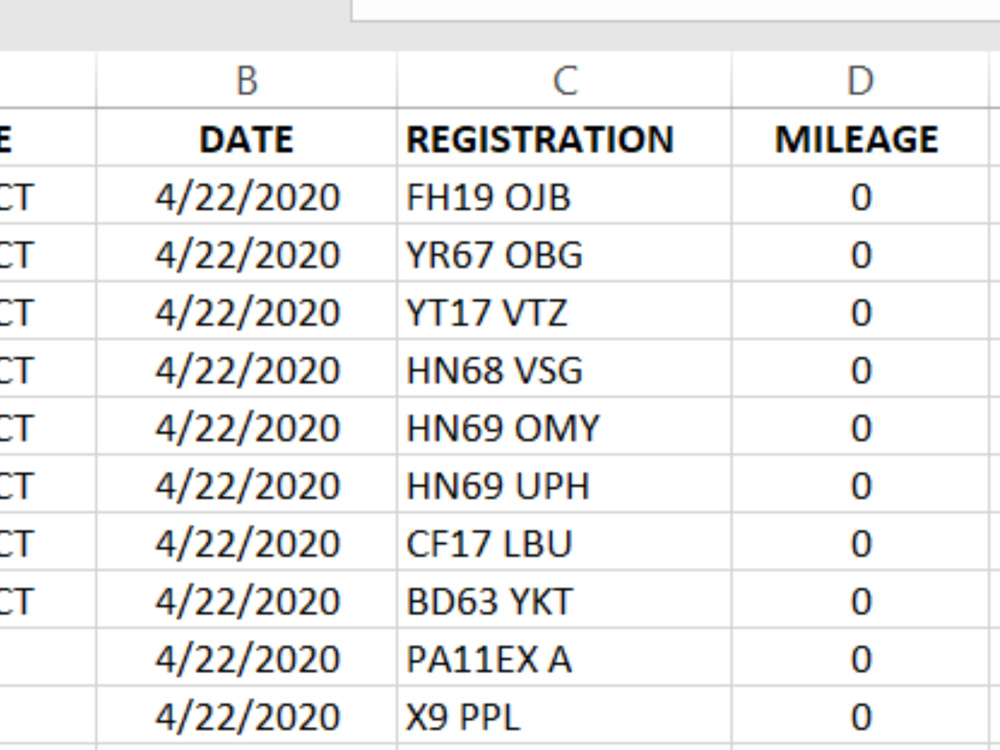
Task: Click date cell beside FH19 OJB
Action: click(x=247, y=196)
